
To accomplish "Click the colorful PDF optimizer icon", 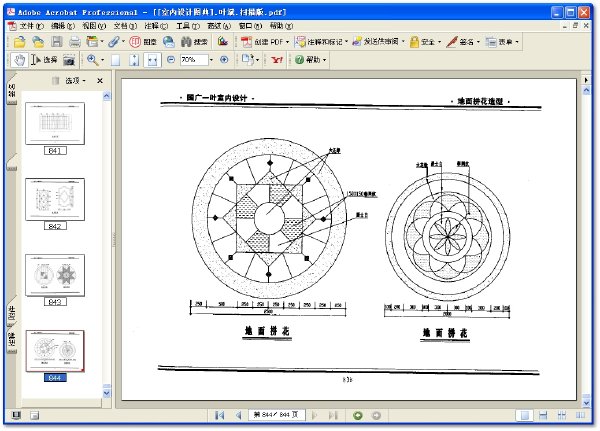I will (x=223, y=41).
